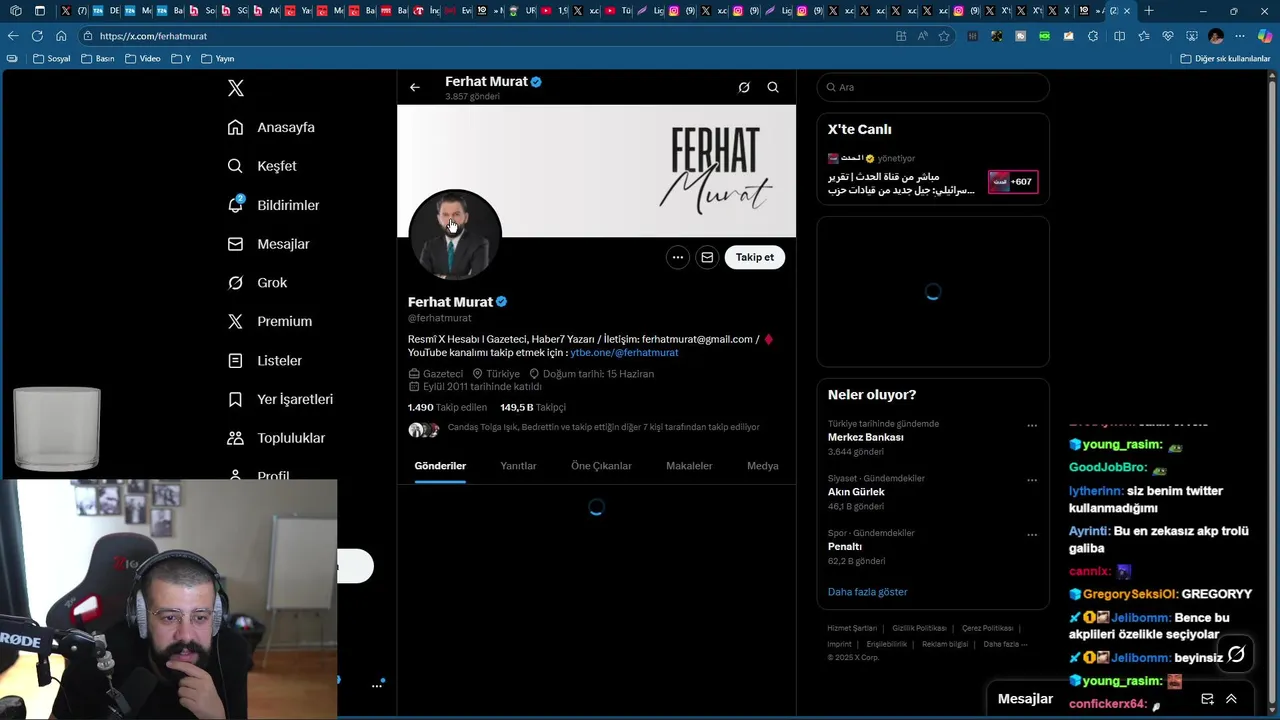The height and width of the screenshot is (720, 1280).
Task: Switch to Gönderiler tab
Action: coord(440,466)
